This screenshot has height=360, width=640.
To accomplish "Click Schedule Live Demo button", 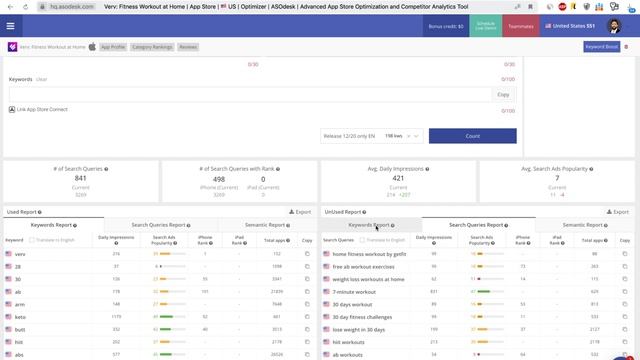I will pyautogui.click(x=486, y=26).
